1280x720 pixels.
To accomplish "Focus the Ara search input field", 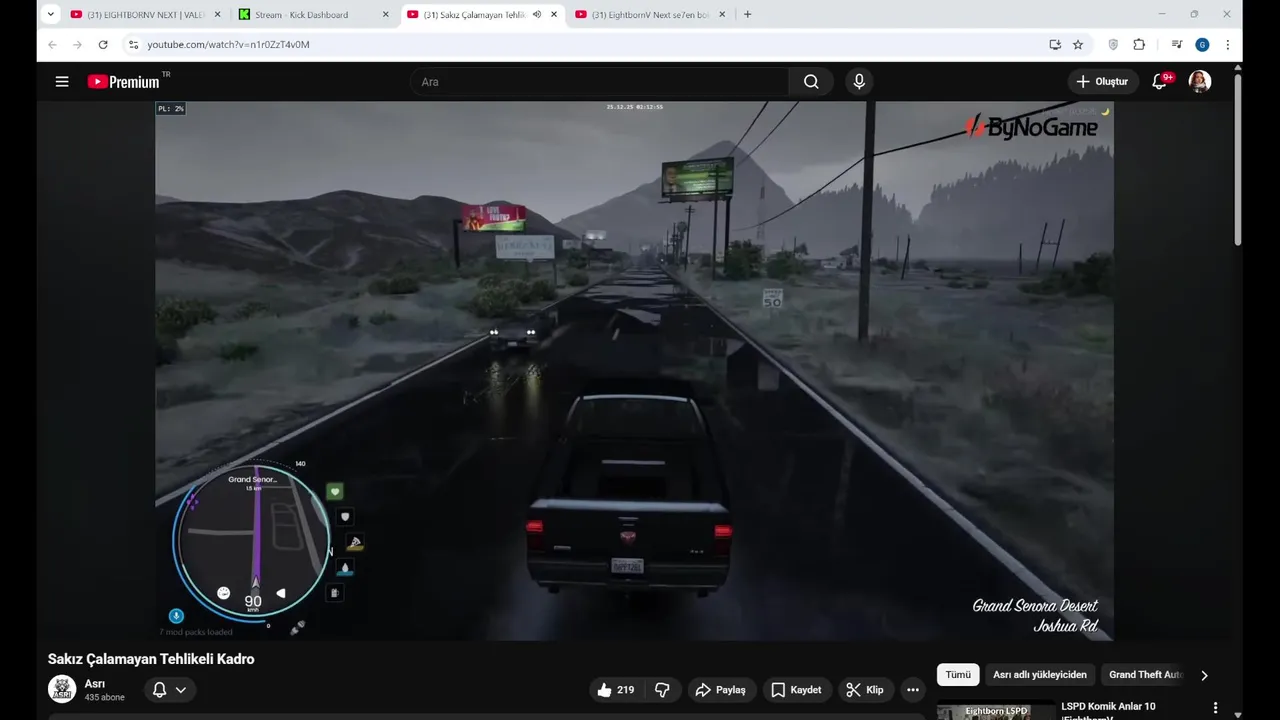I will click(600, 82).
